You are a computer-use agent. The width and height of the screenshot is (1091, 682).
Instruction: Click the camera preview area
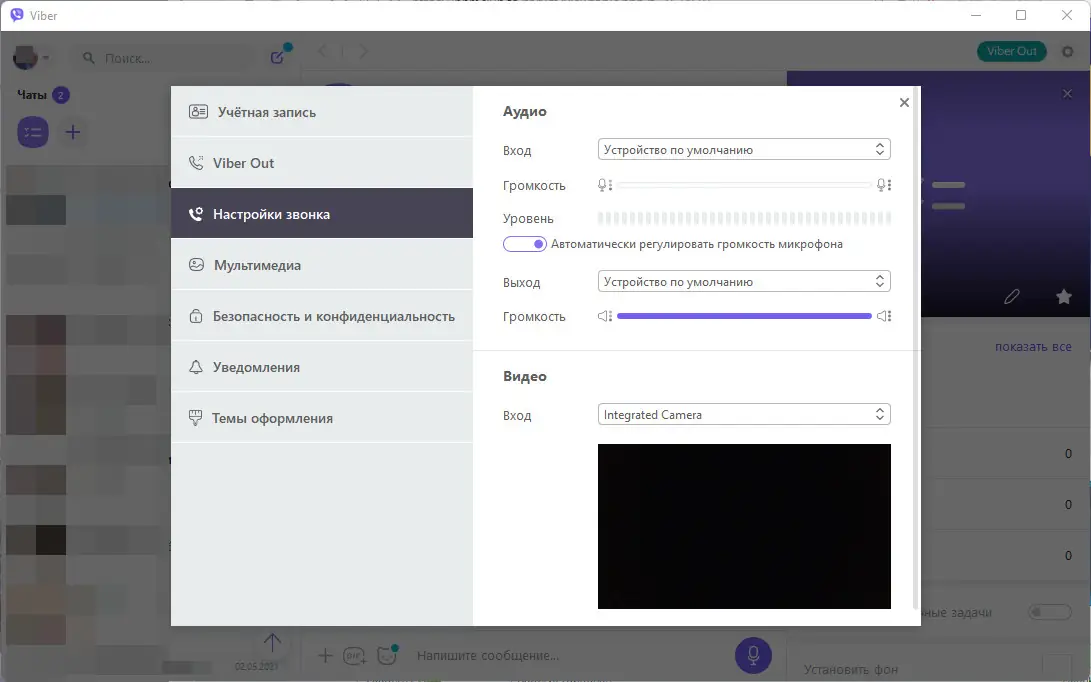[x=744, y=526]
